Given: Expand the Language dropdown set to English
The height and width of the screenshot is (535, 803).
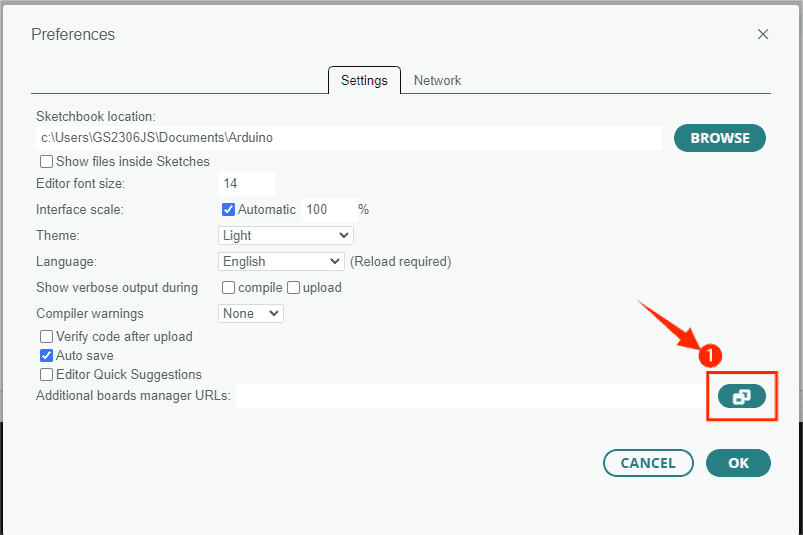Looking at the screenshot, I should coord(281,261).
